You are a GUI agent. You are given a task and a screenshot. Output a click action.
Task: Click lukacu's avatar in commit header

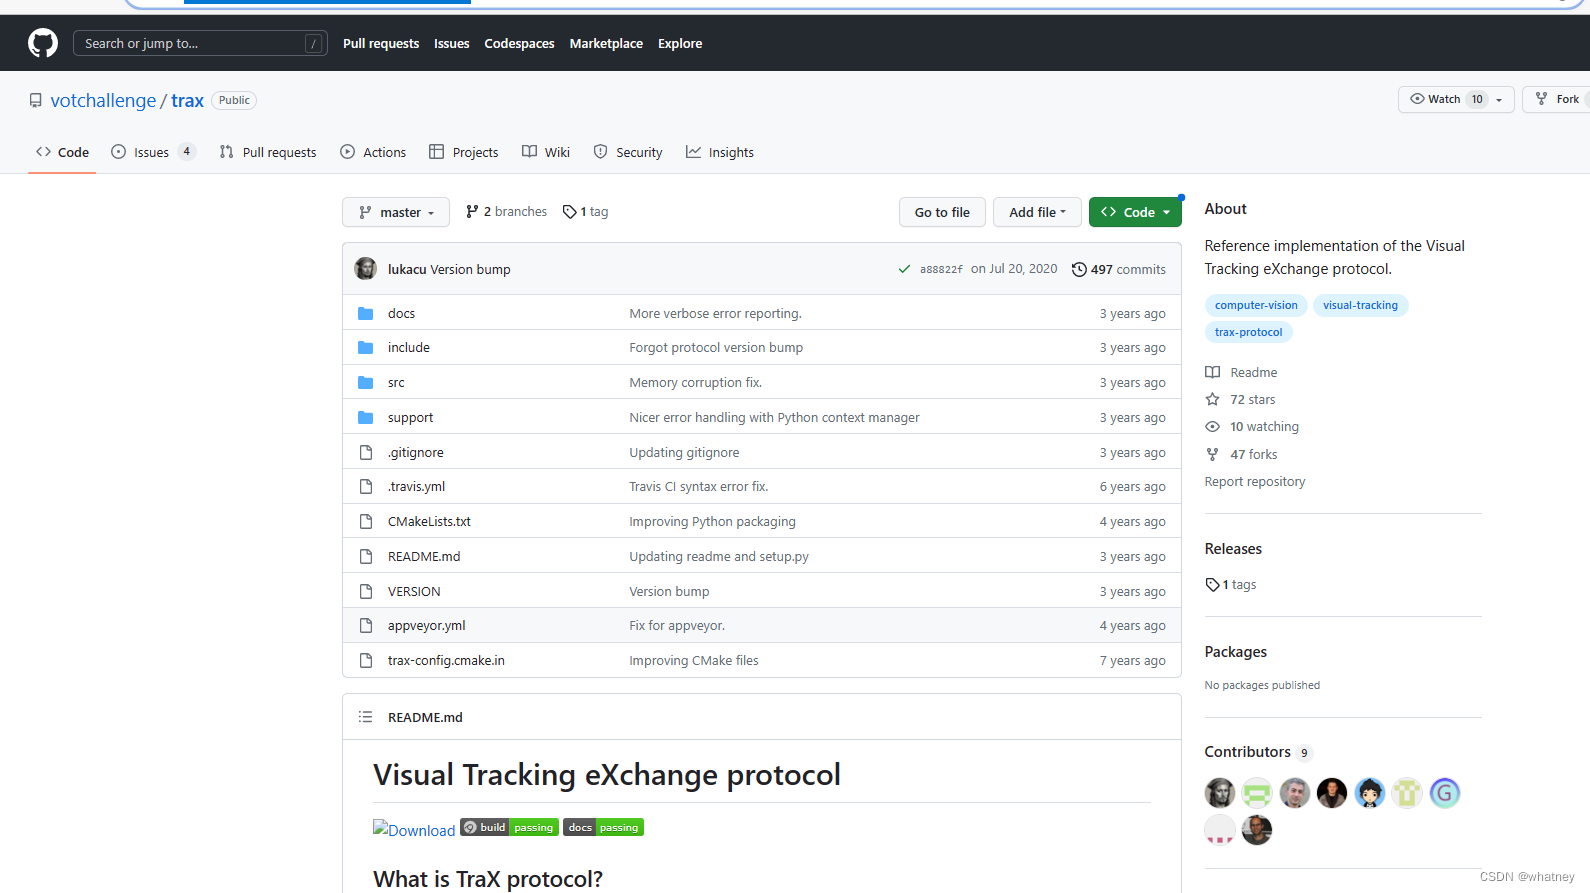(x=366, y=269)
